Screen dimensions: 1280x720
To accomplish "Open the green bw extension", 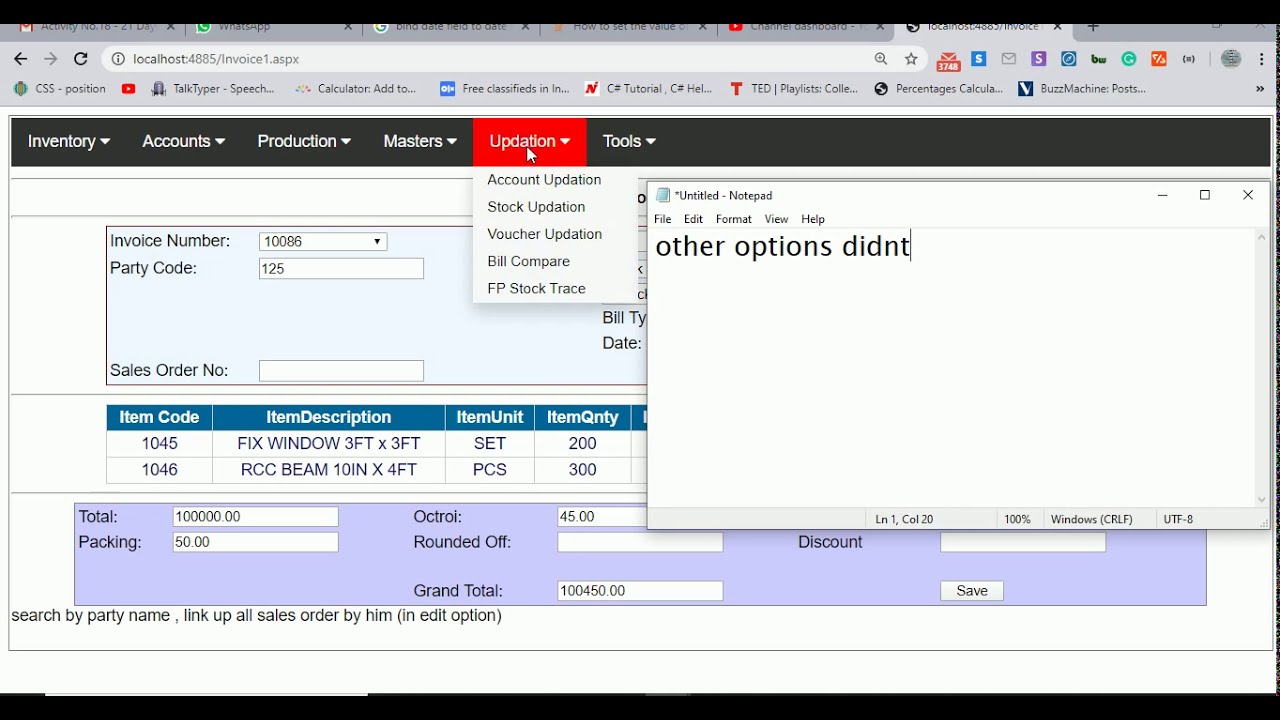I will click(x=1099, y=59).
